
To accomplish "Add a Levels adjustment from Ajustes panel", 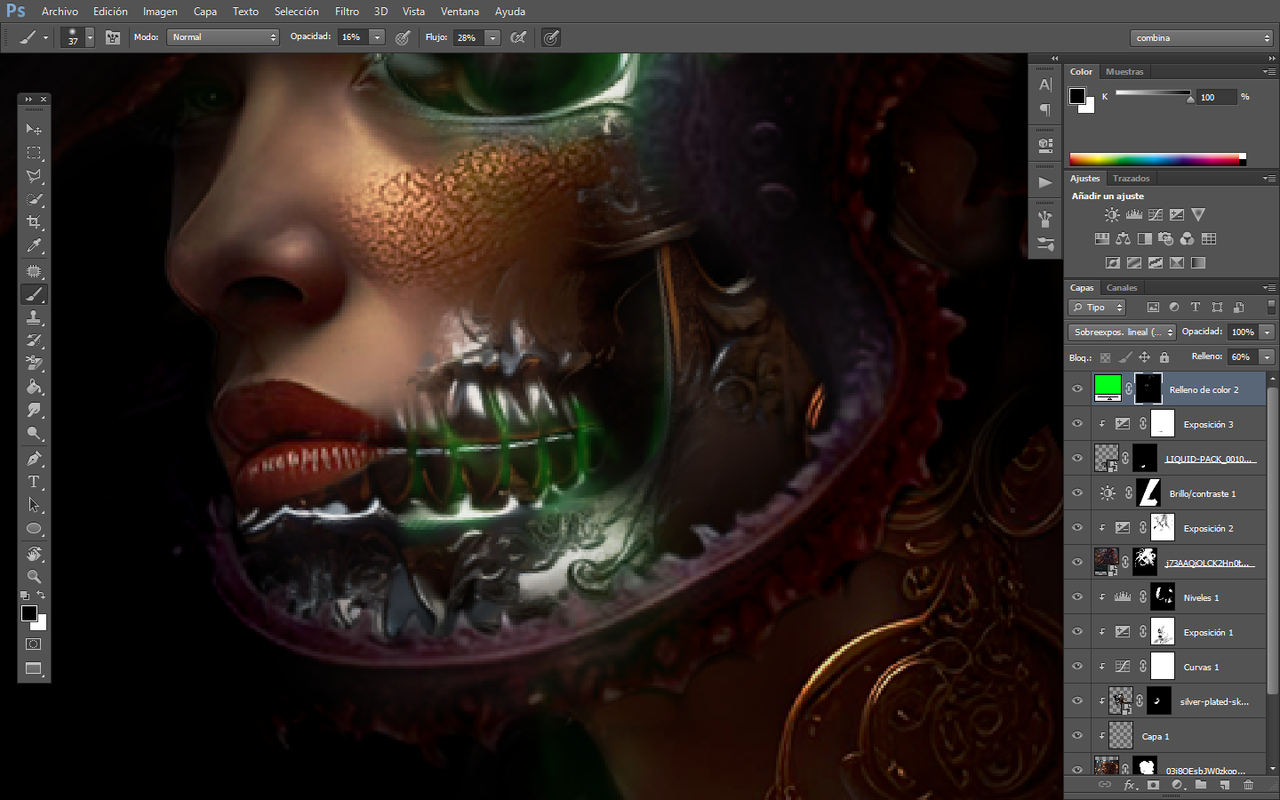I will coord(1134,214).
